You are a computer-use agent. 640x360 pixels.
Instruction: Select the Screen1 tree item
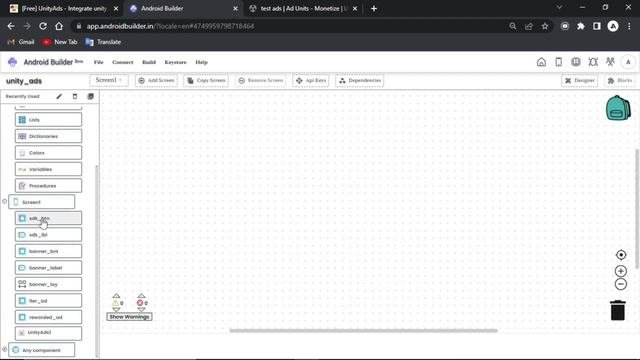point(42,202)
